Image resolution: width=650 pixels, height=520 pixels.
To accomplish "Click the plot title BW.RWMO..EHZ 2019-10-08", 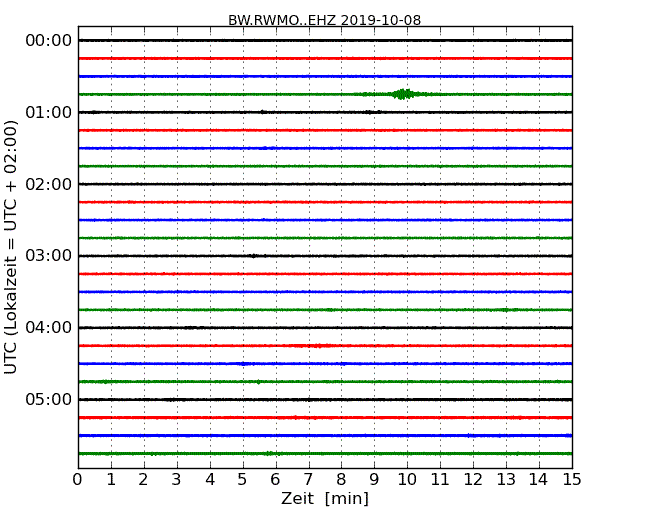I will click(325, 20).
